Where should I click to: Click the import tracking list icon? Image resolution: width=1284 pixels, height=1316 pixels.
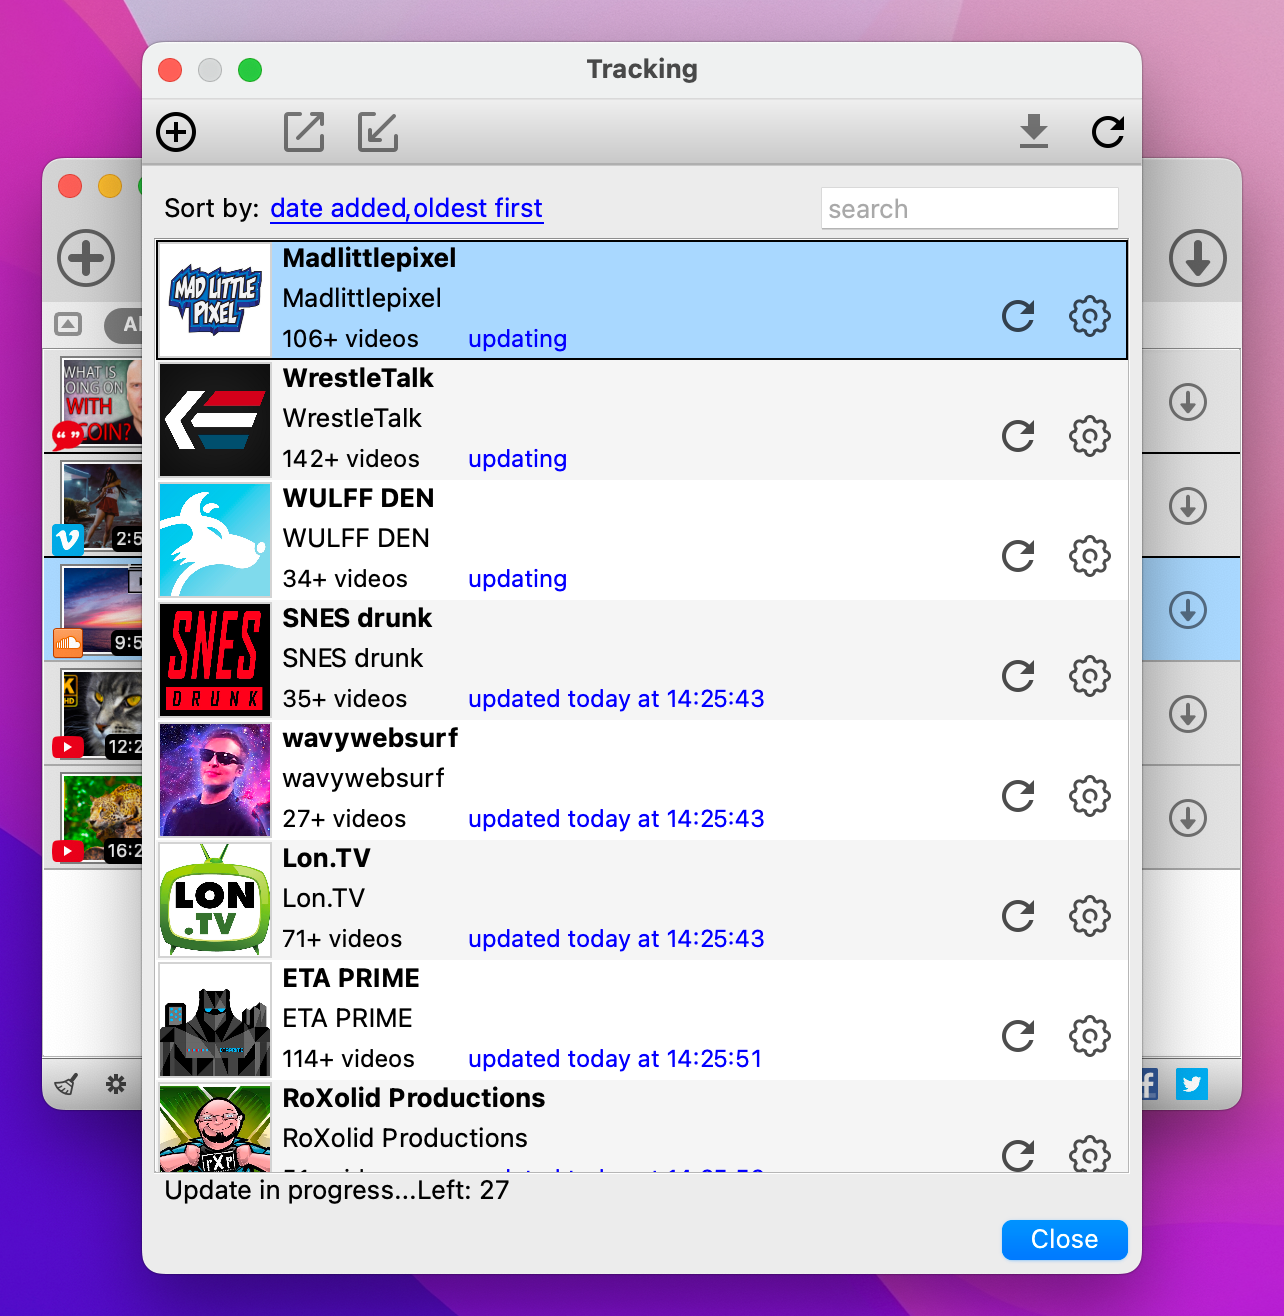[378, 132]
